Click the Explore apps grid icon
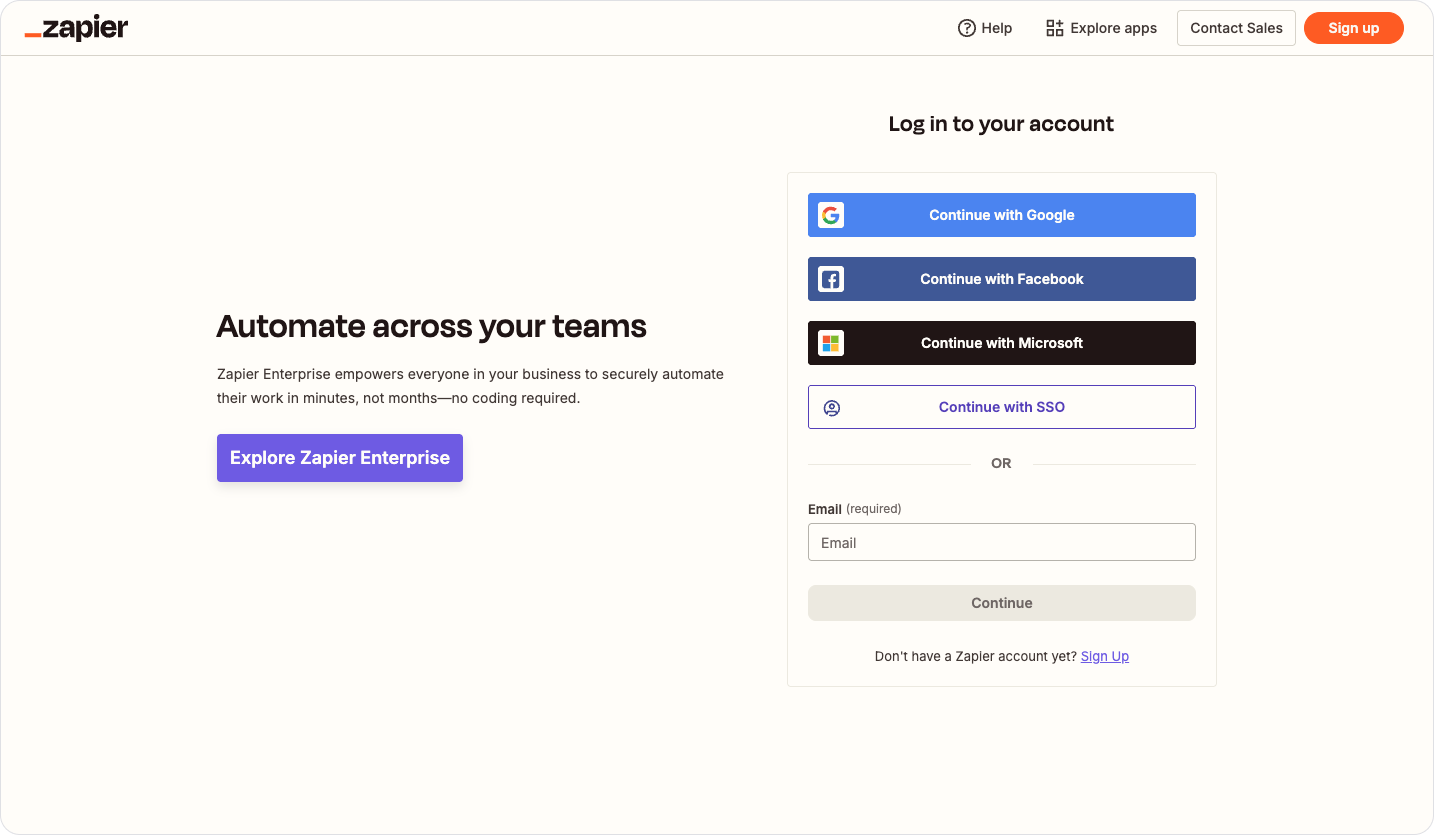Image resolution: width=1434 pixels, height=835 pixels. click(x=1054, y=28)
